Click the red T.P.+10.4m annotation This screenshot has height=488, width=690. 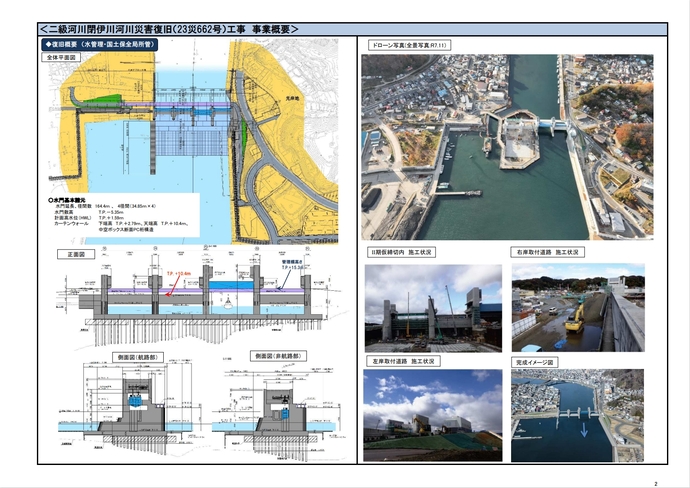pyautogui.click(x=179, y=274)
